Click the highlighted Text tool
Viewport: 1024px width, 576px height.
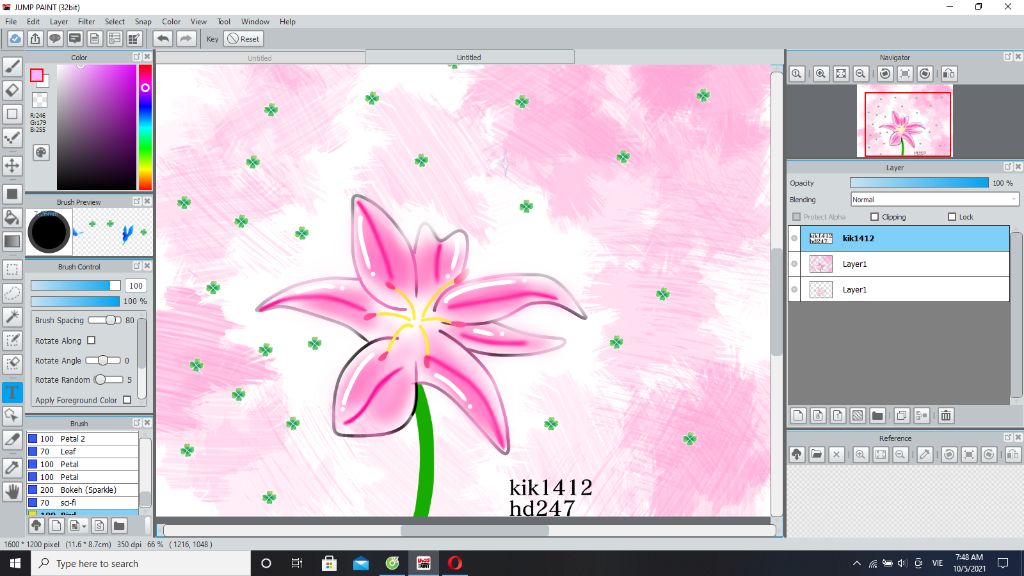(12, 392)
